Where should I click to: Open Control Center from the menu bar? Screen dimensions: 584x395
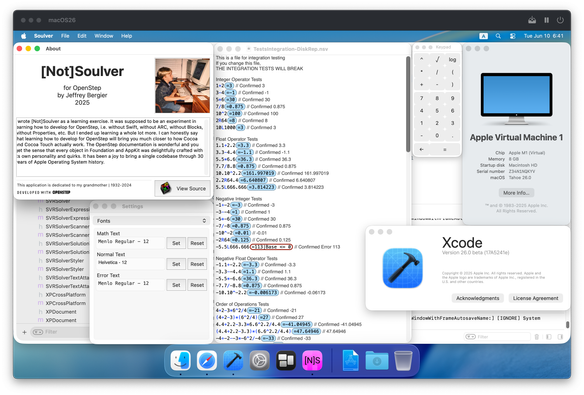tap(512, 36)
